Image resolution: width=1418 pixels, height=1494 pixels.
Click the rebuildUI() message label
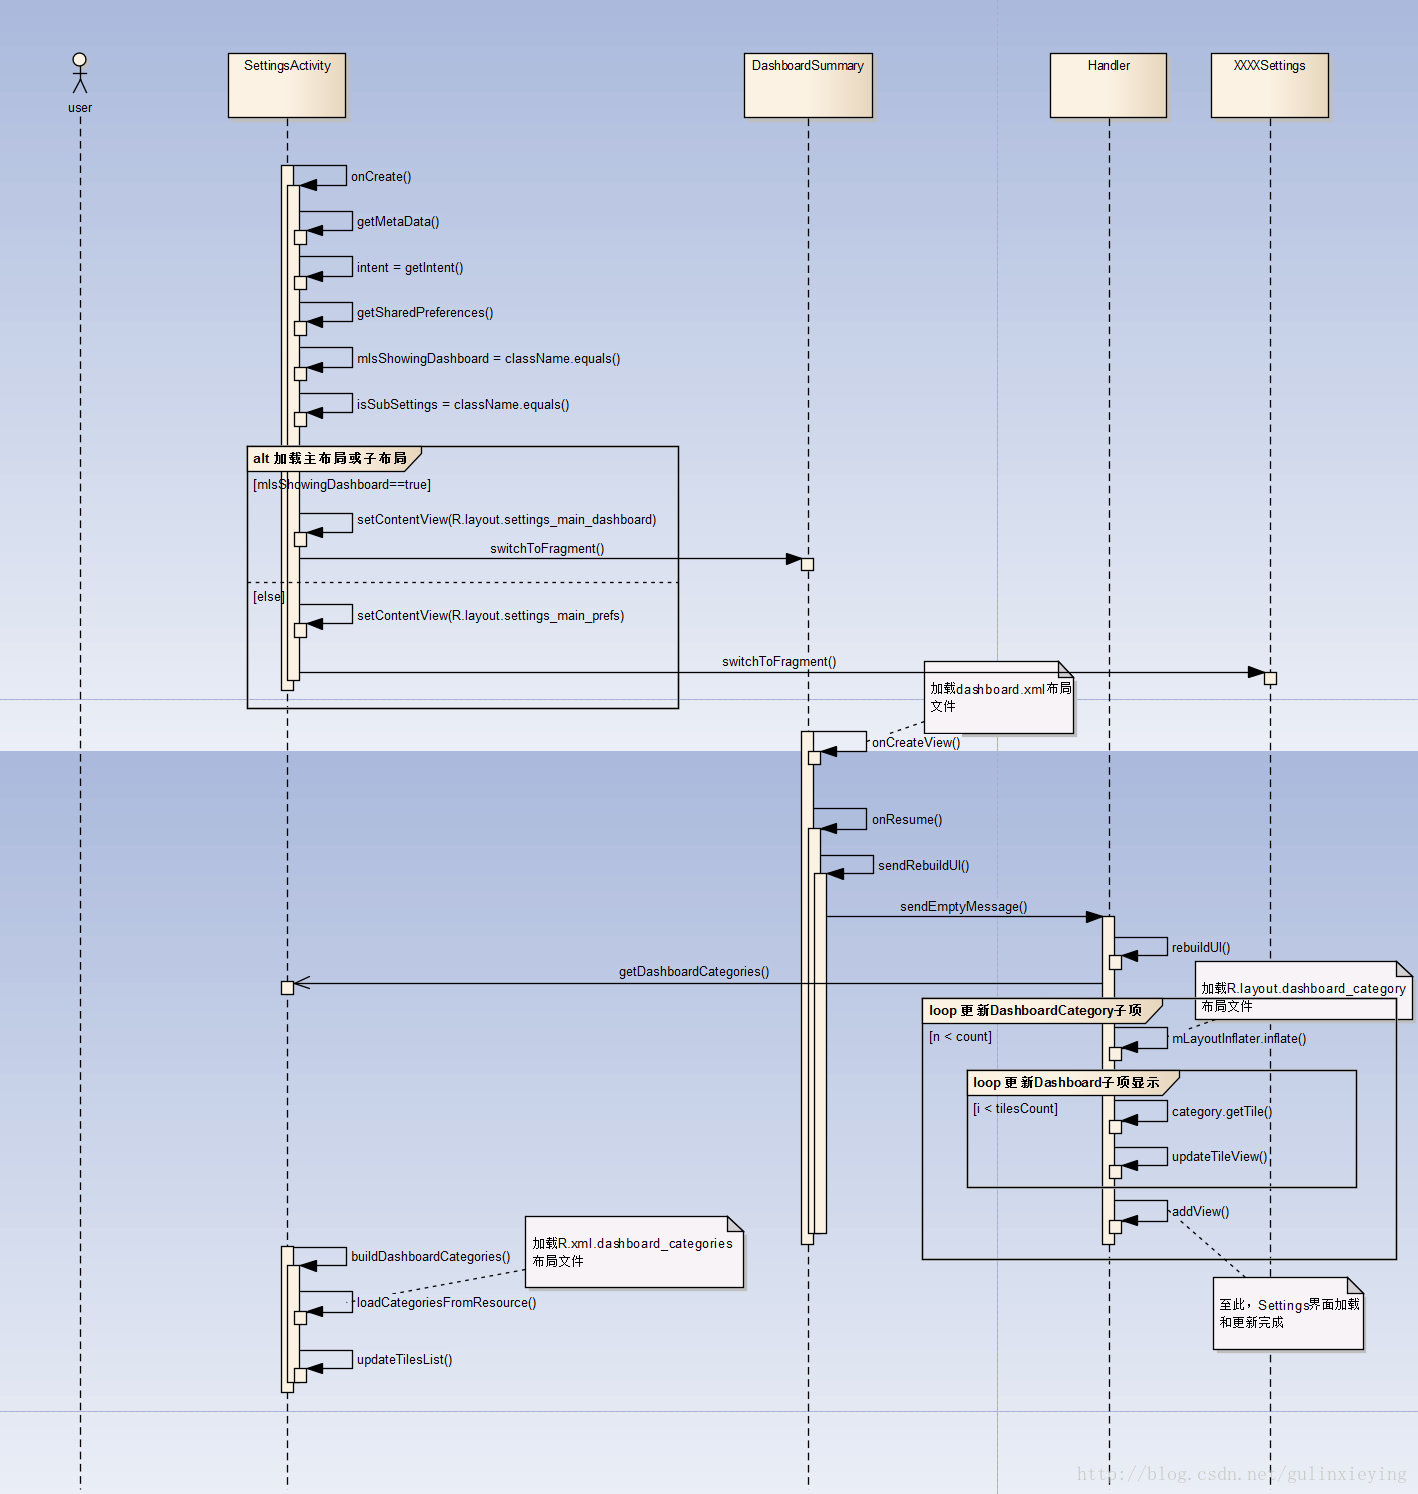[x=1201, y=948]
